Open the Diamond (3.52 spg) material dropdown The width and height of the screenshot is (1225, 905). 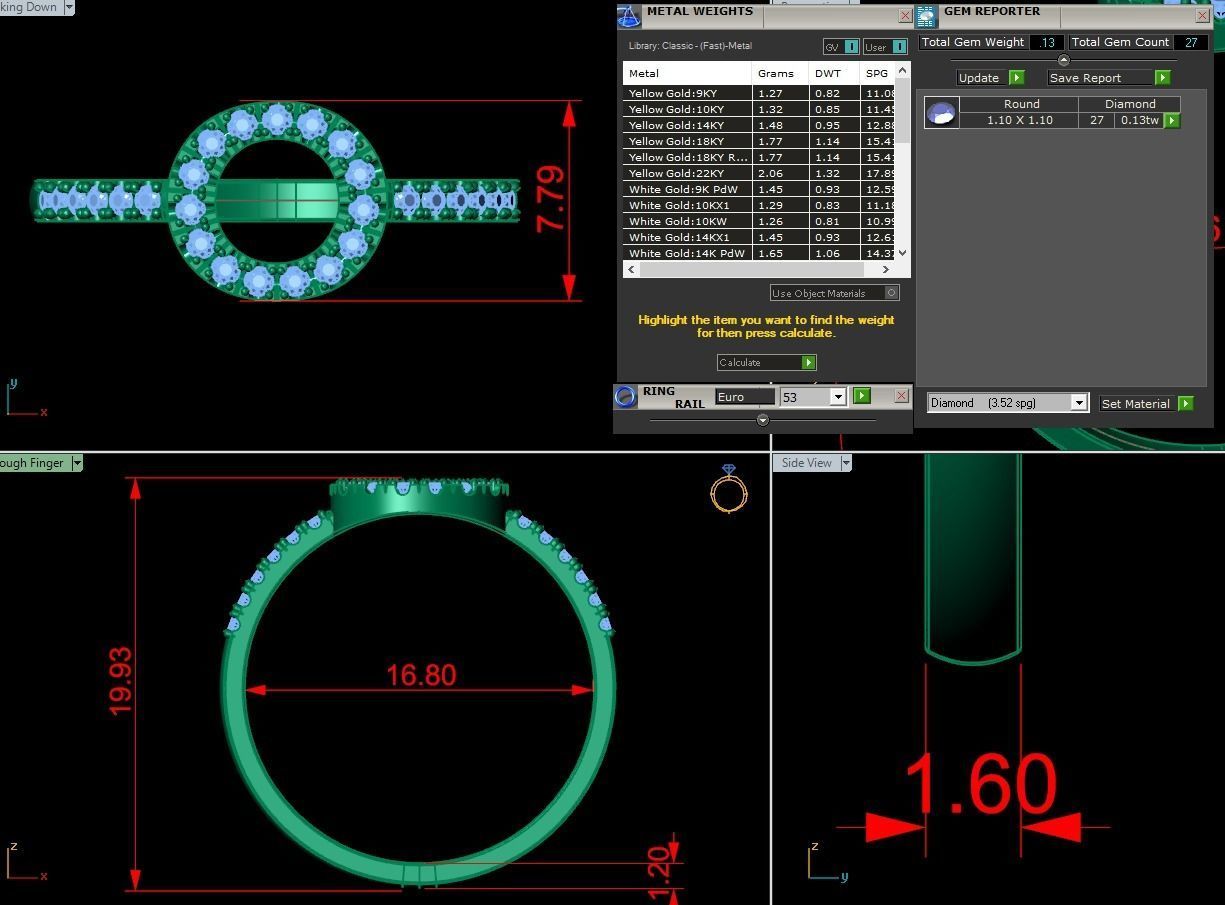[1078, 403]
